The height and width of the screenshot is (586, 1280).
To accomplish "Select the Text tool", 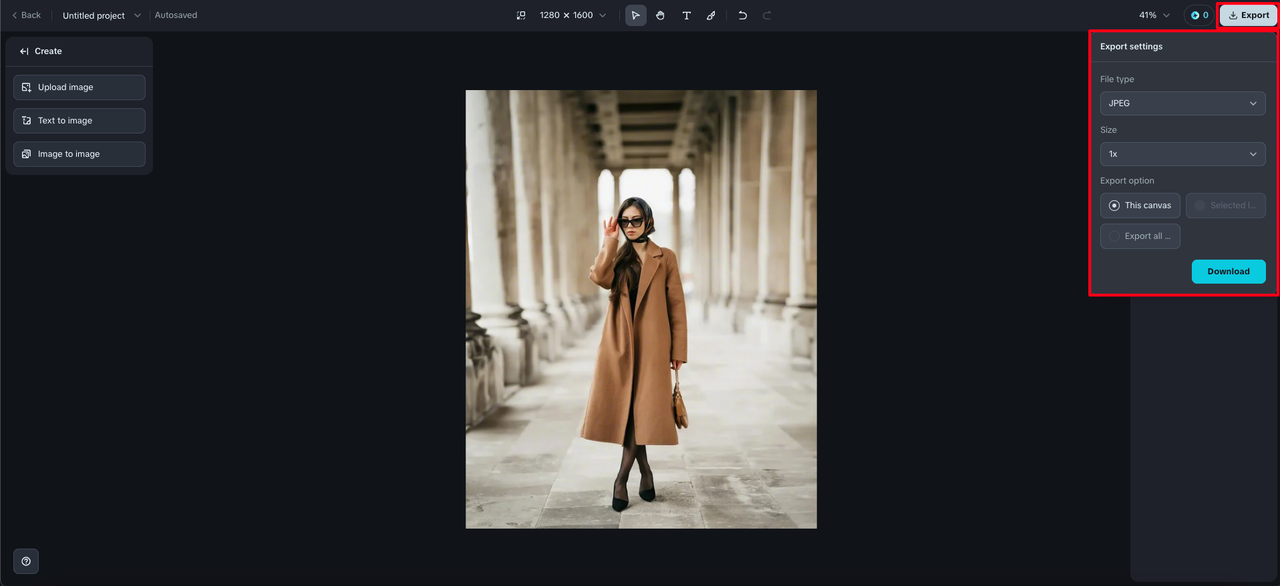I will [x=686, y=15].
